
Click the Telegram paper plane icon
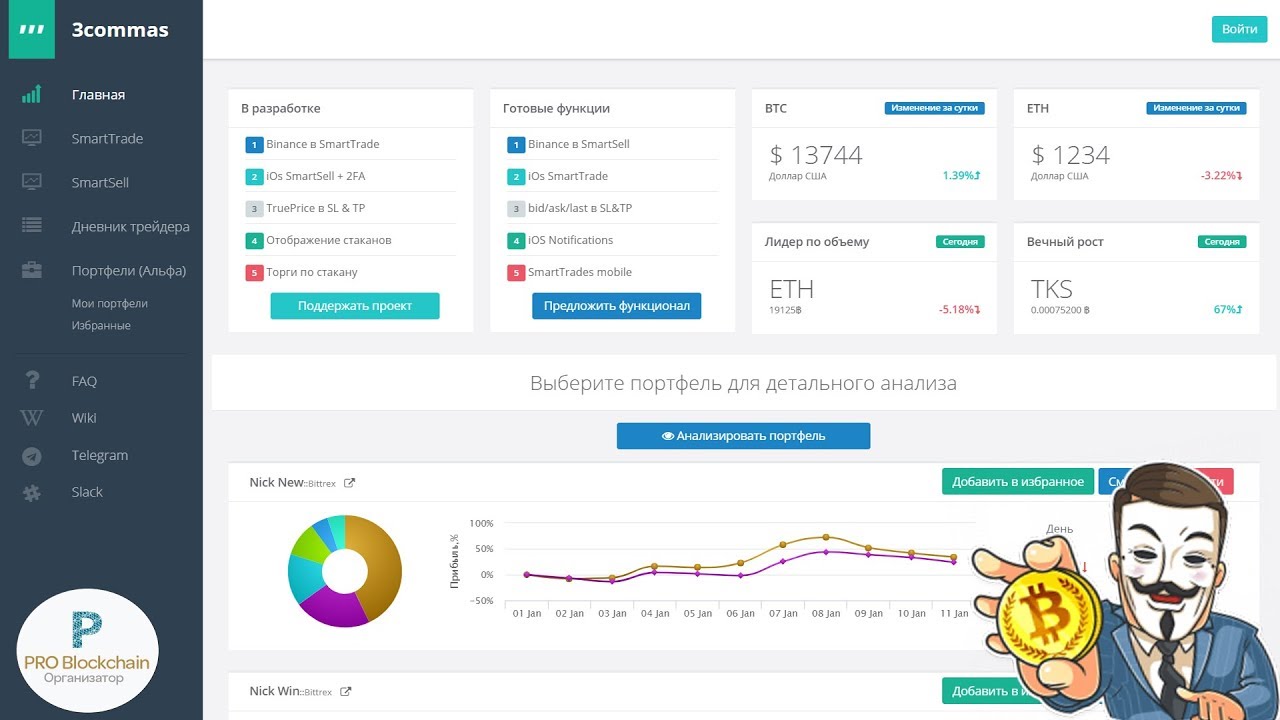(x=32, y=455)
